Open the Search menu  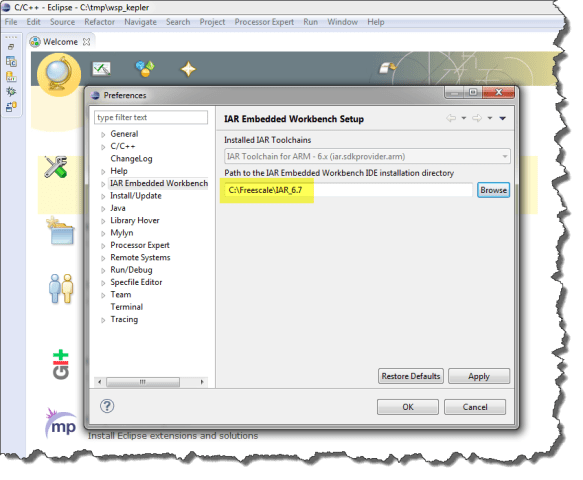tap(178, 22)
